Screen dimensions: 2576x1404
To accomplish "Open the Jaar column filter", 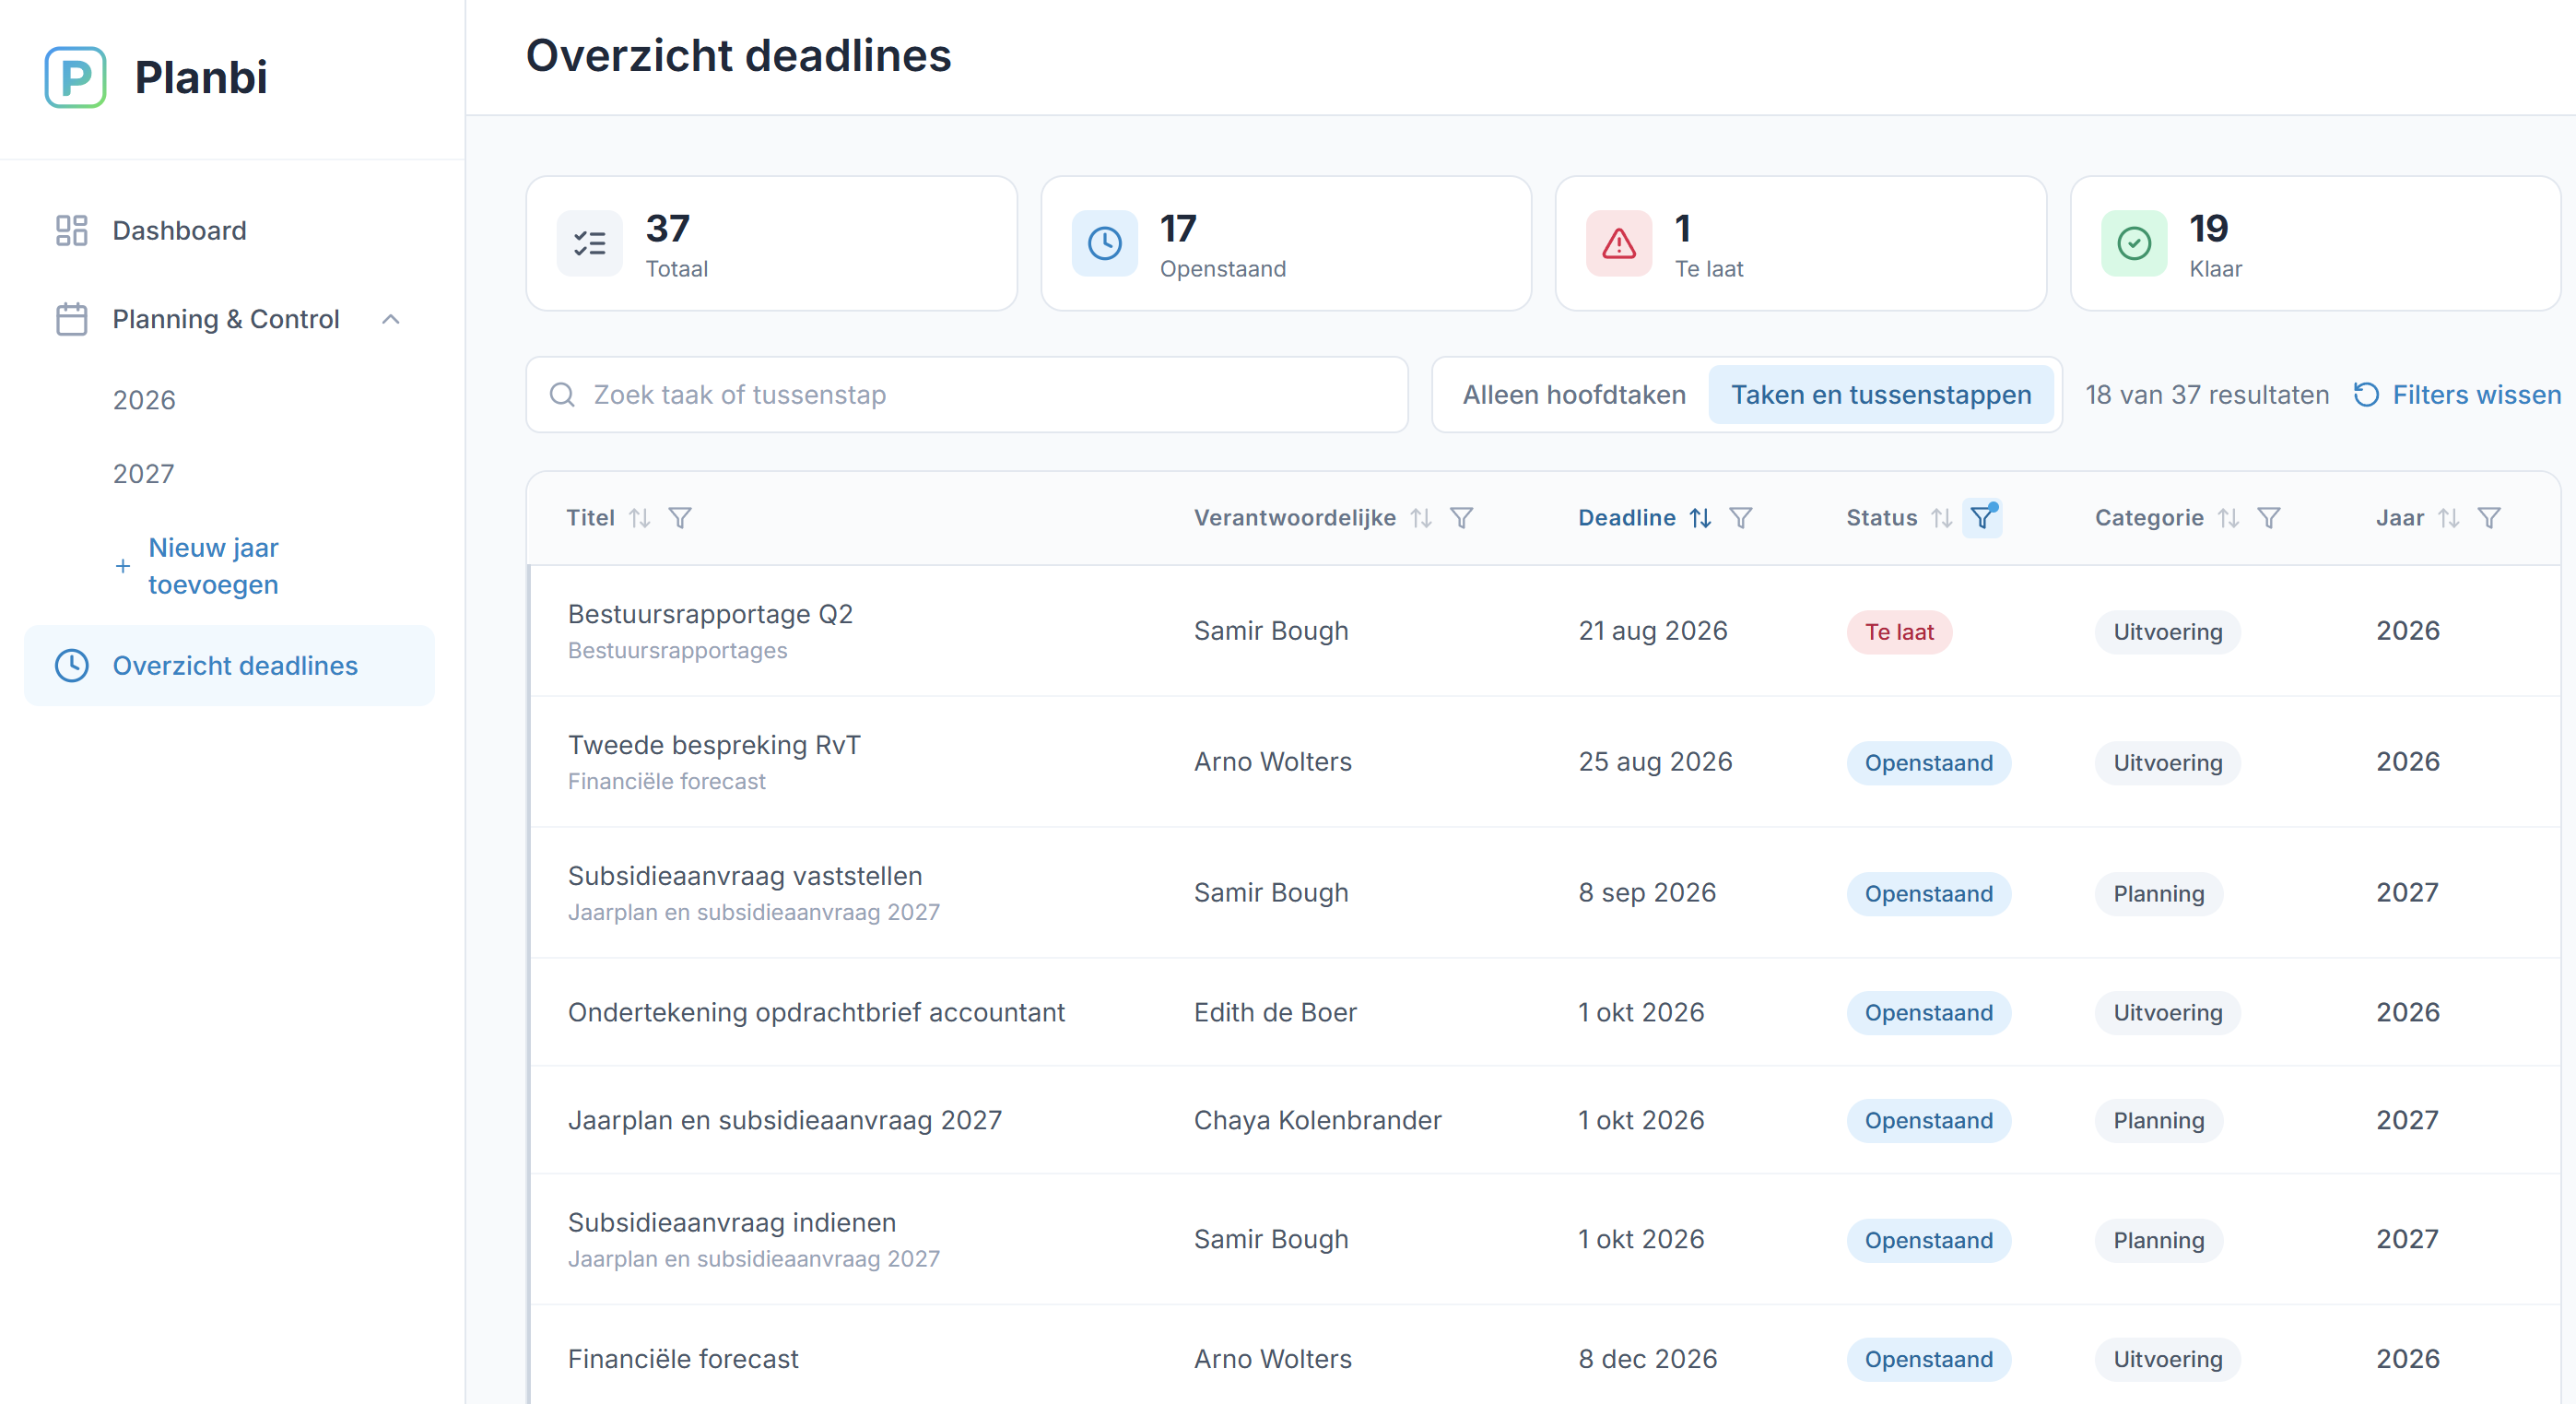I will [2489, 518].
